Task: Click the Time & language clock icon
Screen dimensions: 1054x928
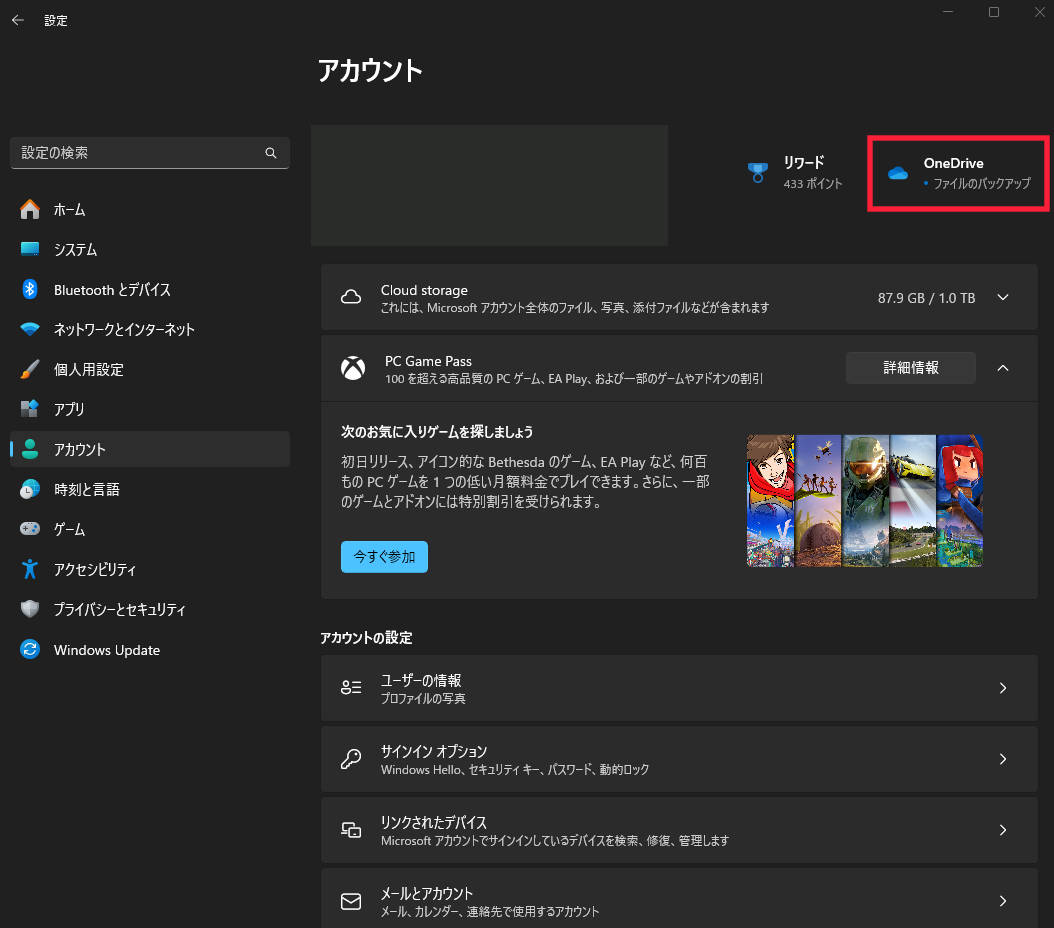Action: pyautogui.click(x=30, y=489)
